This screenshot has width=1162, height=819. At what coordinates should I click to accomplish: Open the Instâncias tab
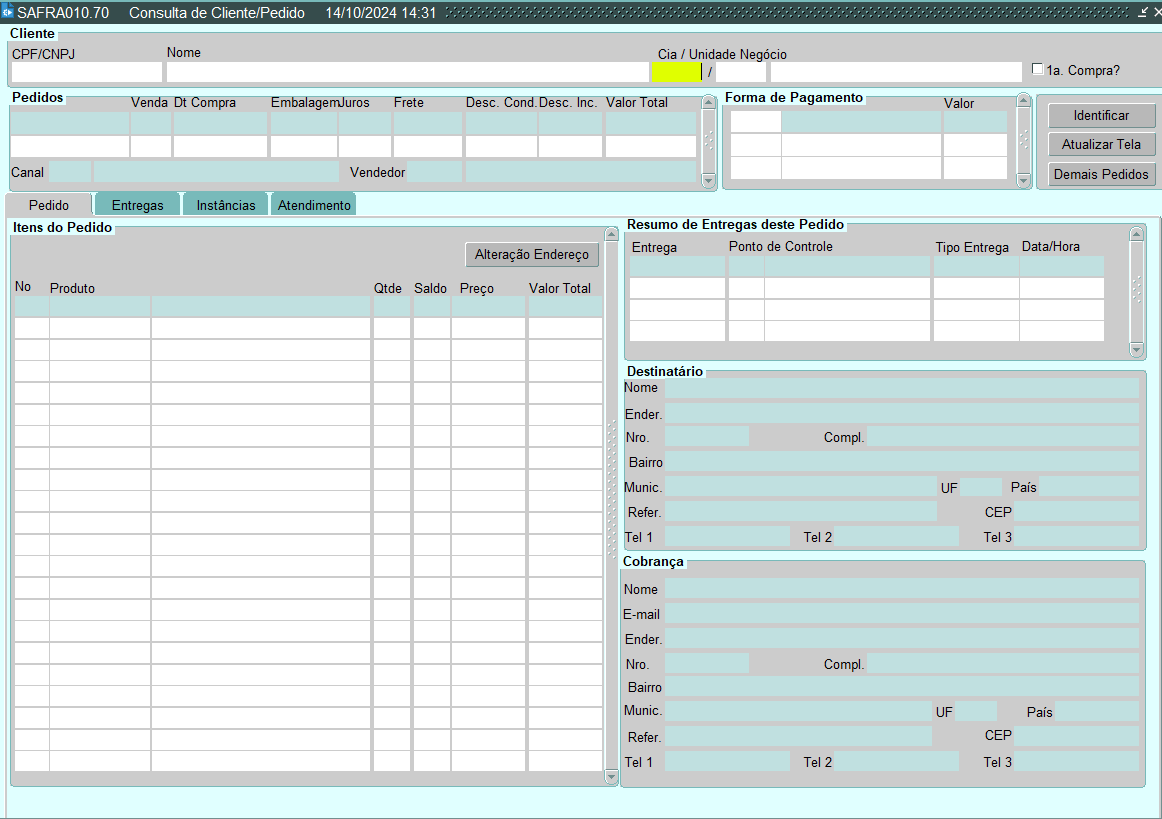225,205
